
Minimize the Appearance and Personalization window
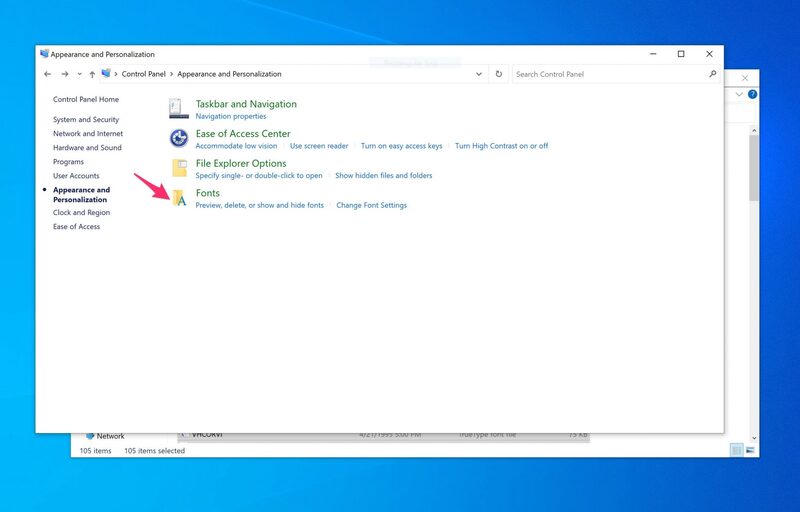click(653, 54)
